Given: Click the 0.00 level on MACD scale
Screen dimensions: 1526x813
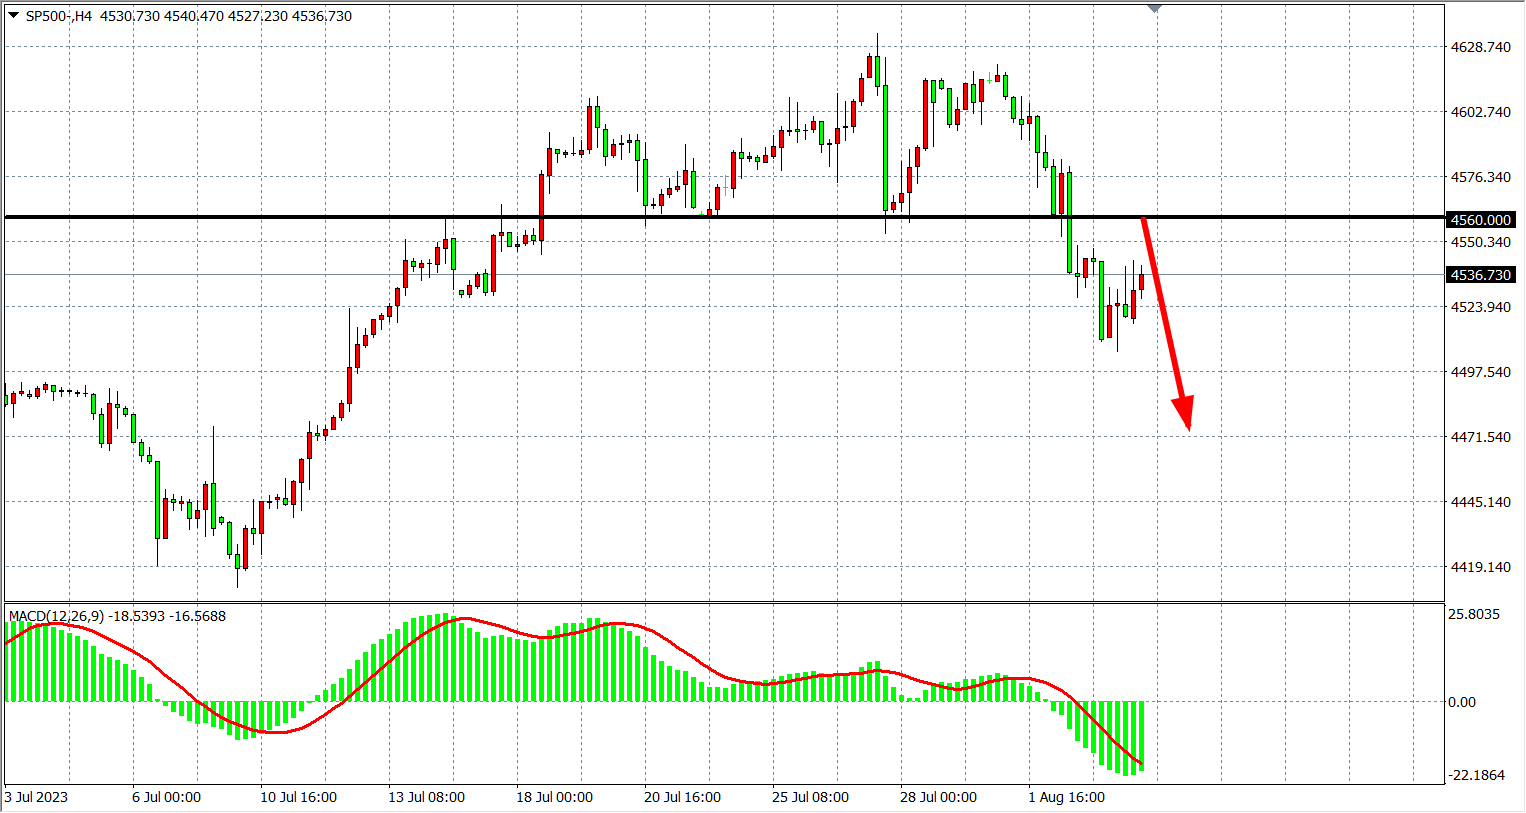Looking at the screenshot, I should pyautogui.click(x=1462, y=702).
